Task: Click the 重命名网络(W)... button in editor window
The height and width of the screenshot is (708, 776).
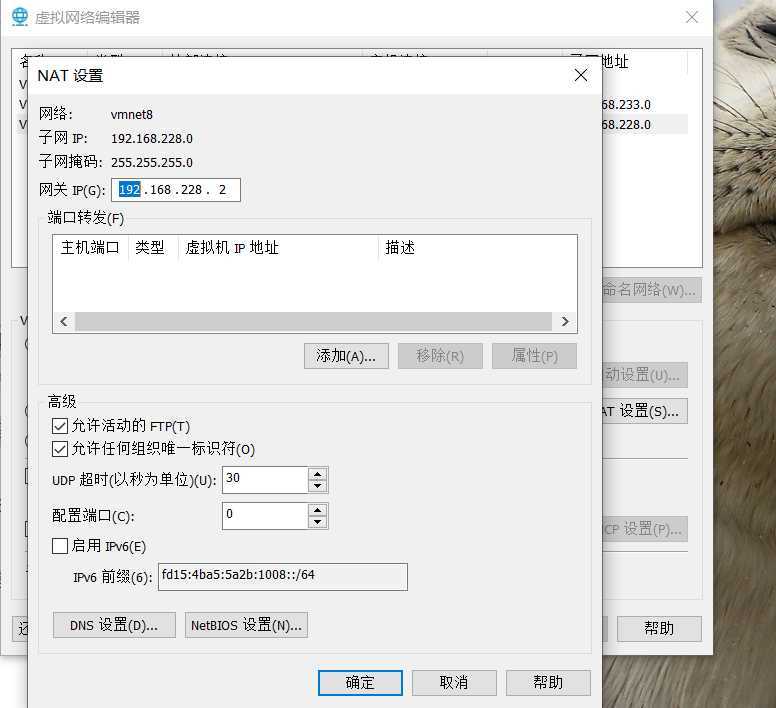Action: point(652,289)
